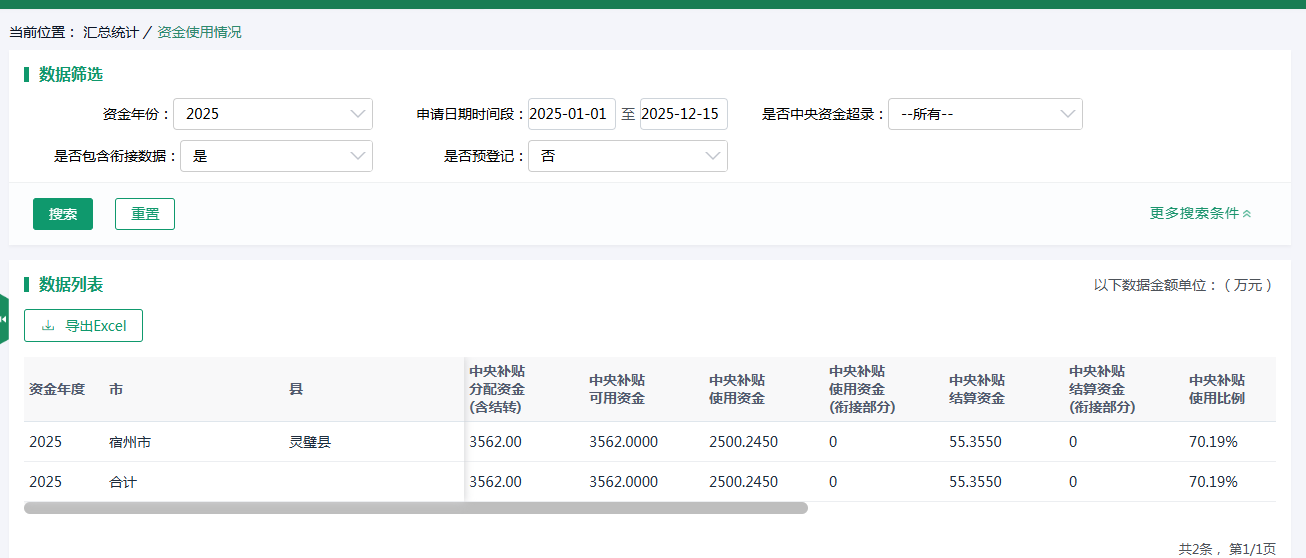1306x558 pixels.
Task: Toggle the left sidebar collapse handle
Action: (4, 319)
